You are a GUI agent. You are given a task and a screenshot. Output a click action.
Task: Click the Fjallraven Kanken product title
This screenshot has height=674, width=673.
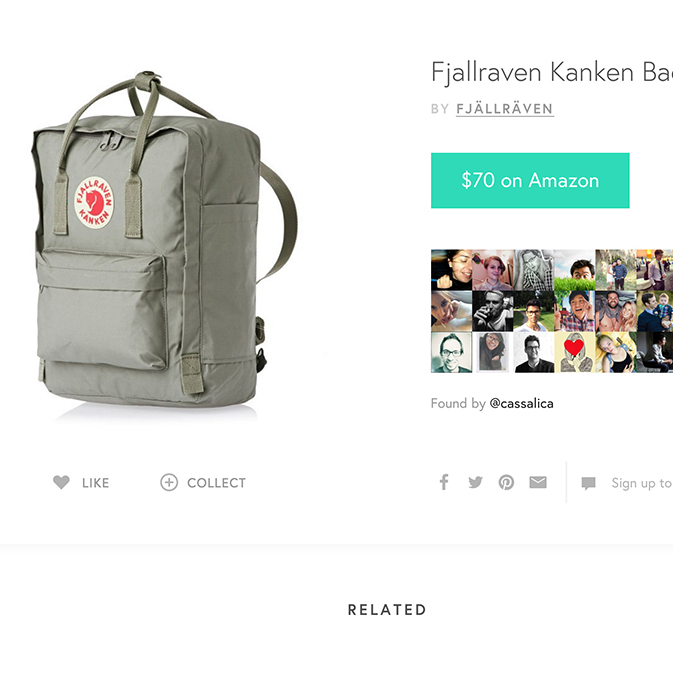tap(552, 72)
